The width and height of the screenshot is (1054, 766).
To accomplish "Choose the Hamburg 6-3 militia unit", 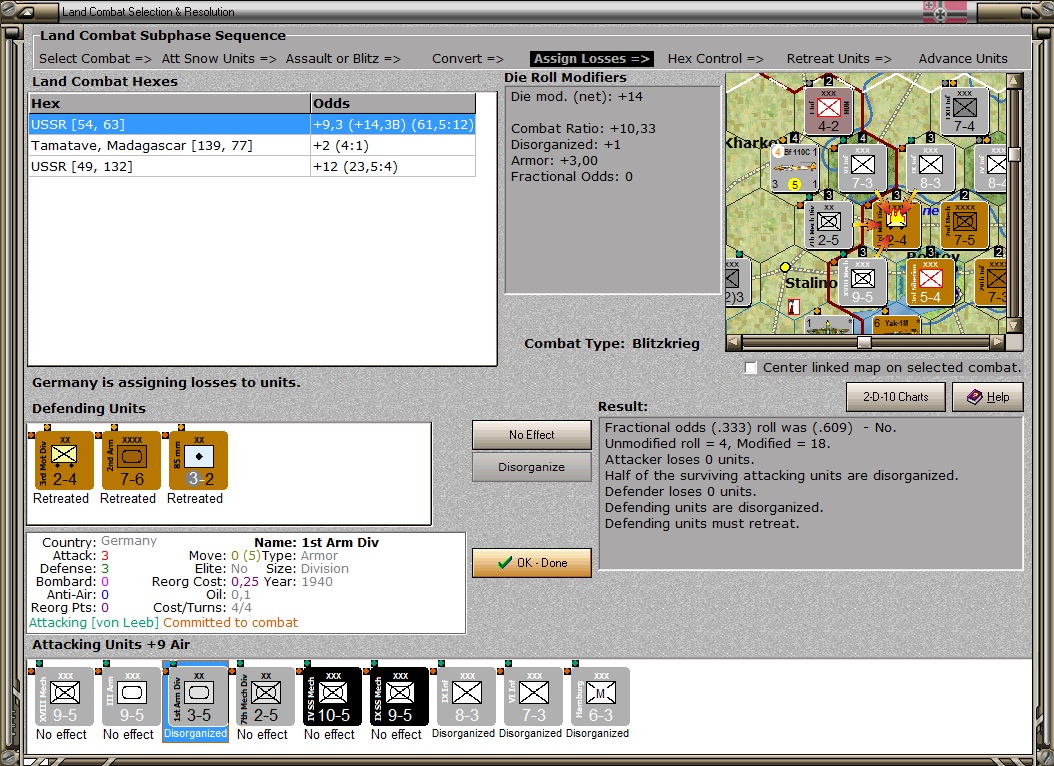I will coord(600,697).
